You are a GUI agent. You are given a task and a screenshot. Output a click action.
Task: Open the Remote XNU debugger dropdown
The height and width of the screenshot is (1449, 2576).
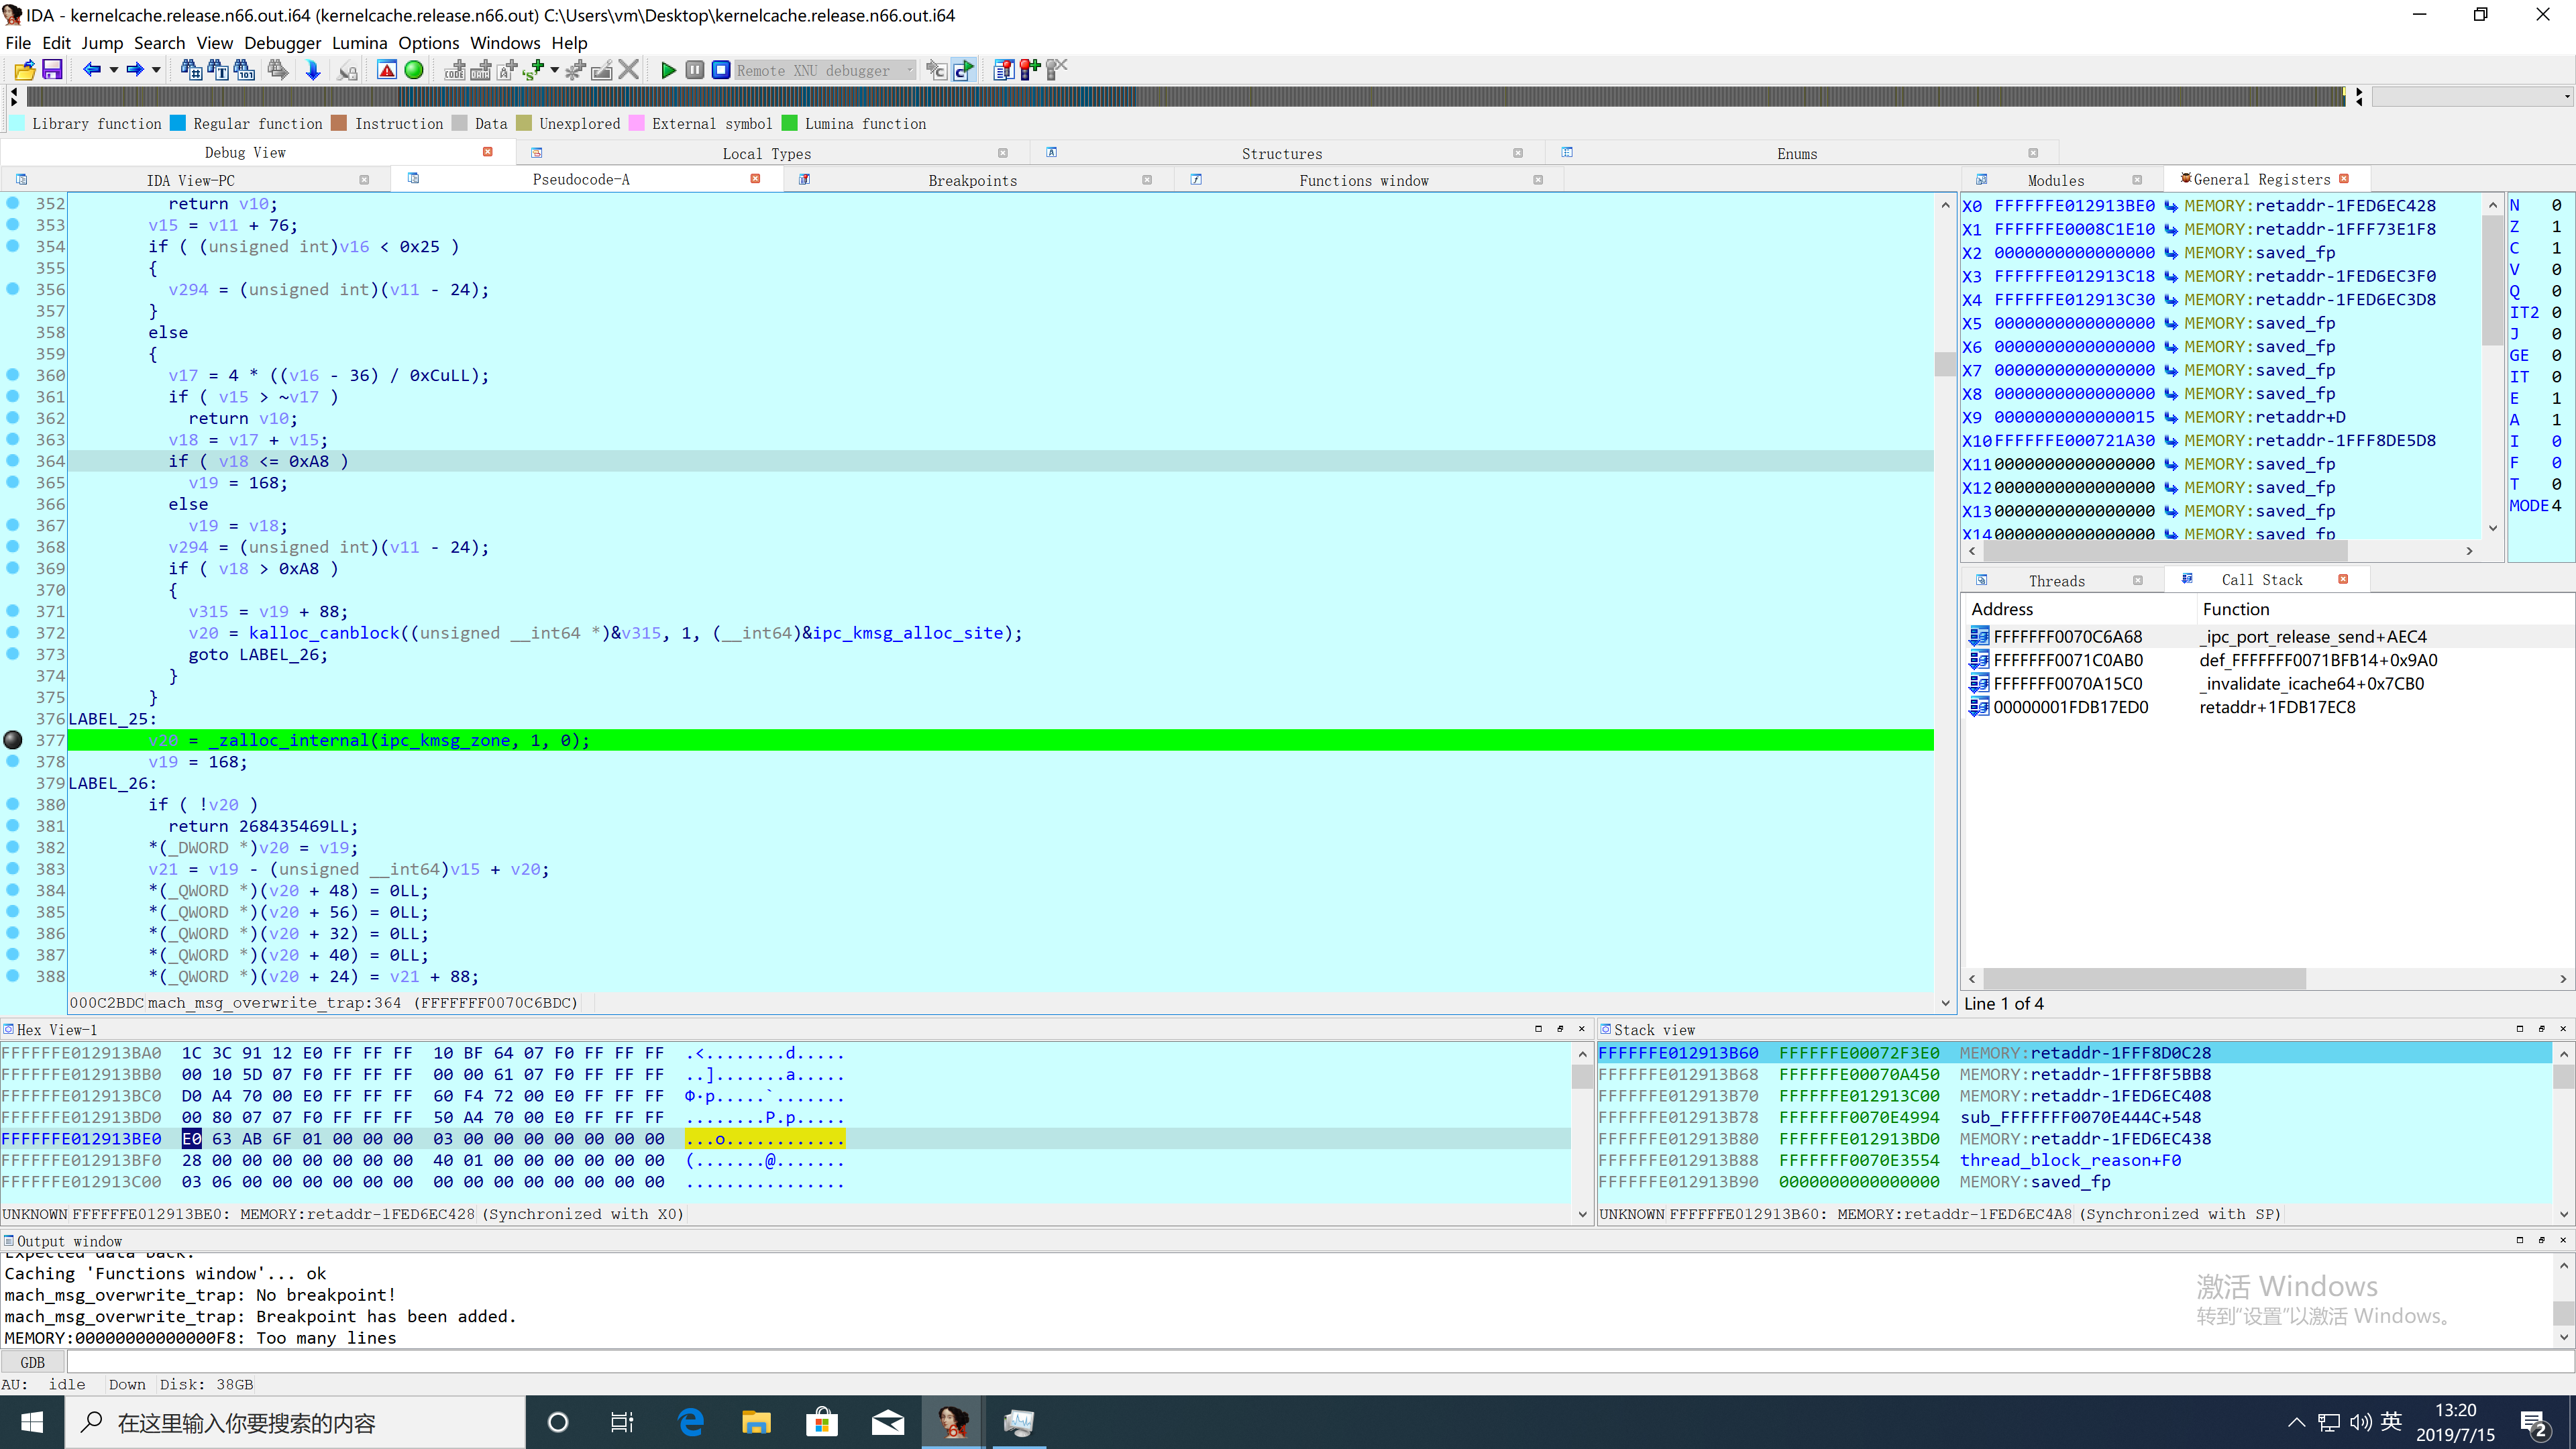tap(908, 70)
